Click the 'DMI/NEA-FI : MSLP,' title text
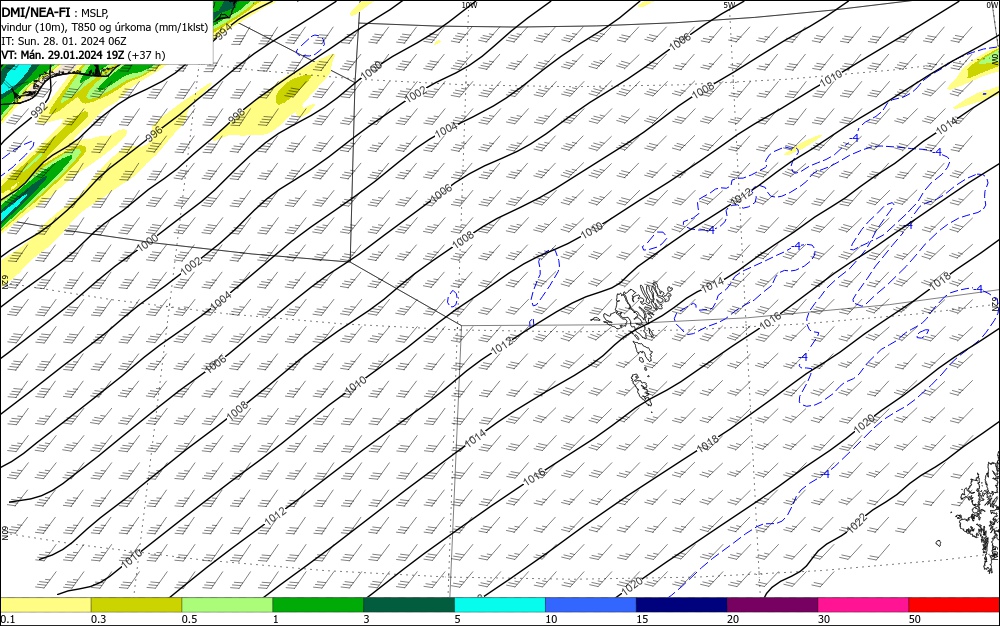The image size is (1000, 626). [55, 12]
